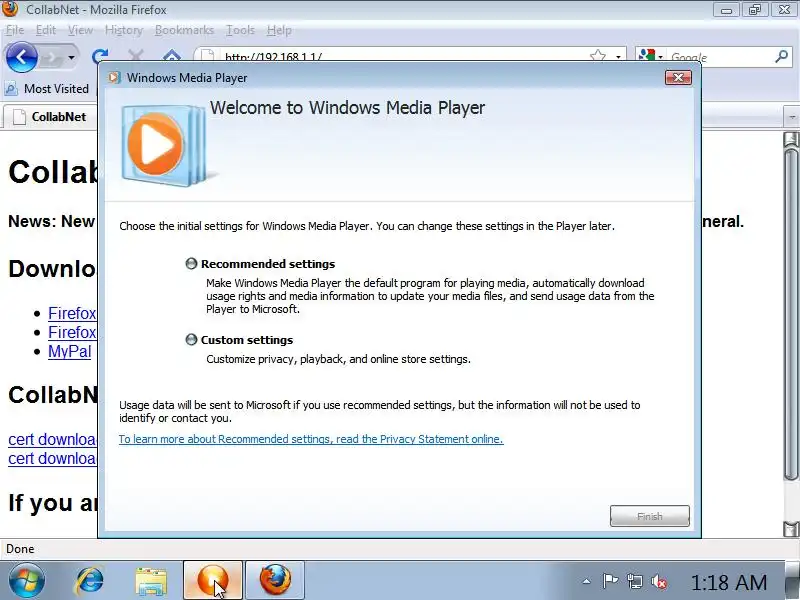800x600 pixels.
Task: Click the muted volume tray icon
Action: click(659, 582)
